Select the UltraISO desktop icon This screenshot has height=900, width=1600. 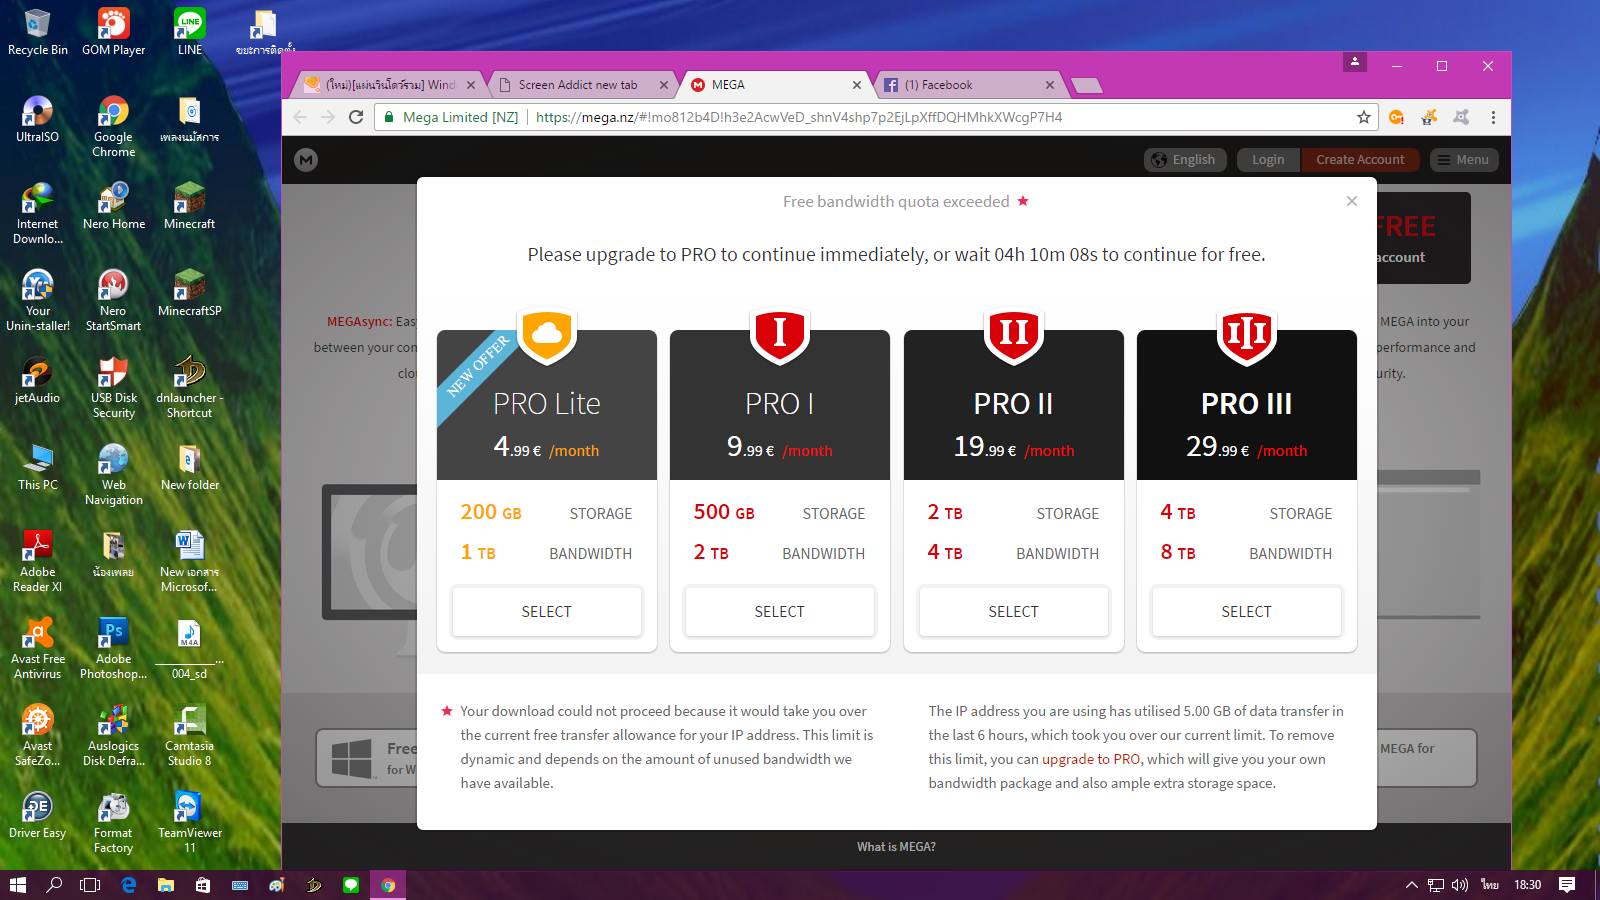38,119
